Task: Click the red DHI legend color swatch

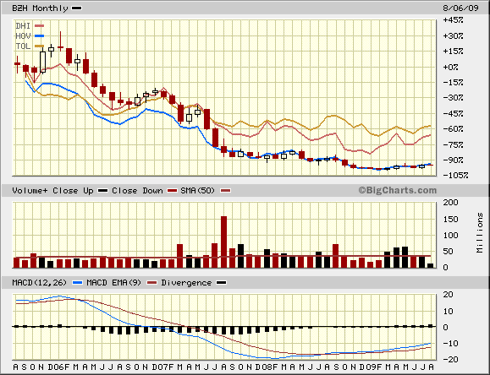Action: coord(39,26)
